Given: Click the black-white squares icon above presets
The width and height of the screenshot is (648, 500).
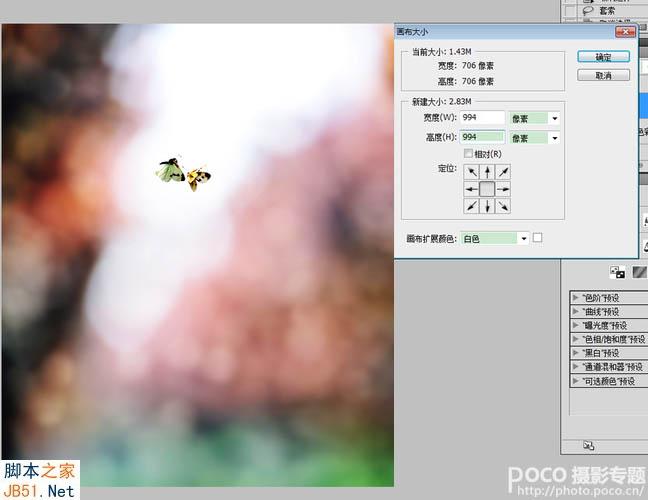Looking at the screenshot, I should 617,272.
